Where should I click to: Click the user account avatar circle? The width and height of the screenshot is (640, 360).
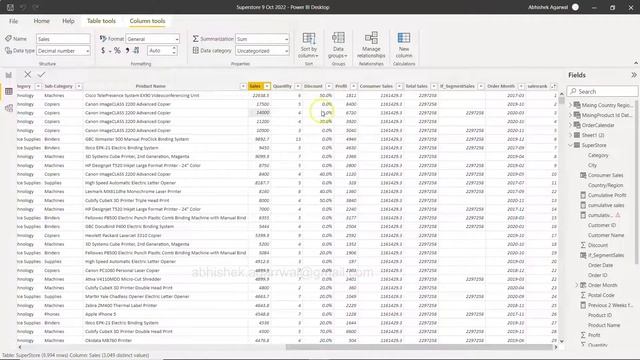[x=575, y=7]
